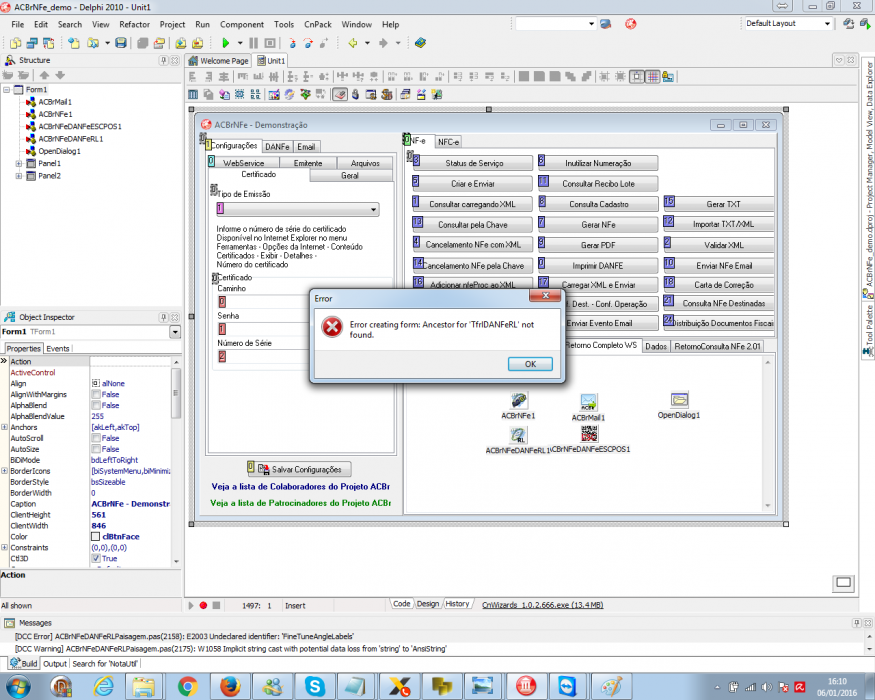Expand the BorderIcons property
The height and width of the screenshot is (700, 875).
click(x=4, y=471)
